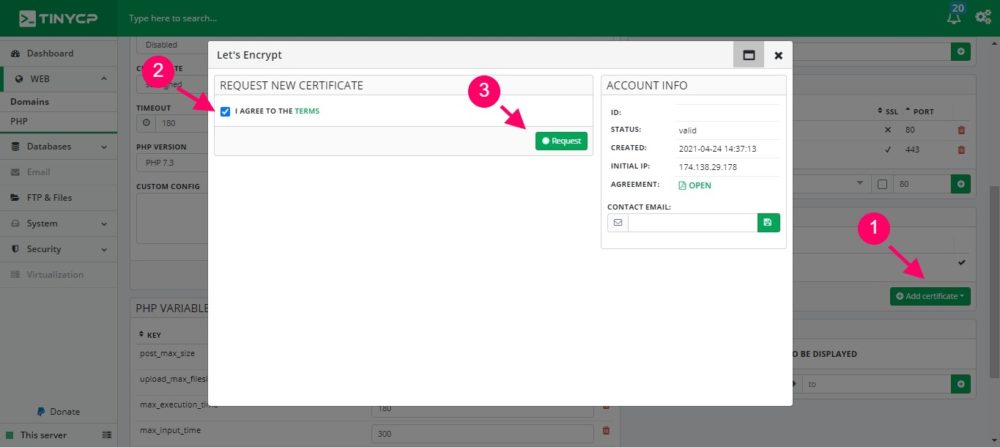The image size is (1000, 447).
Task: Click This server in the sidebar footer
Action: pos(43,435)
